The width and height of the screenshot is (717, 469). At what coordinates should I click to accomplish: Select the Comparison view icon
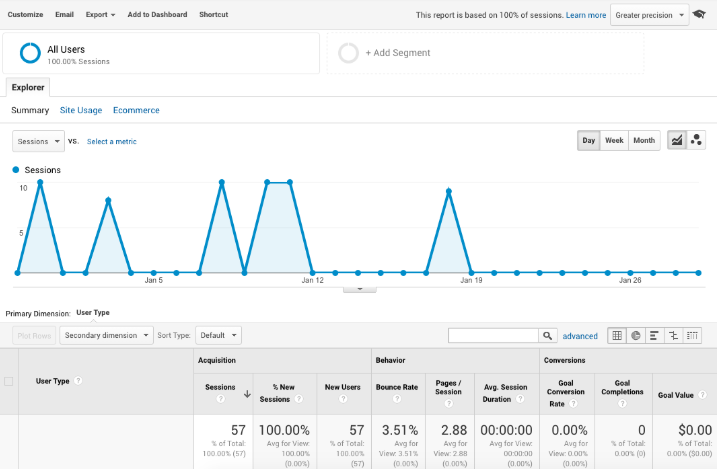673,336
